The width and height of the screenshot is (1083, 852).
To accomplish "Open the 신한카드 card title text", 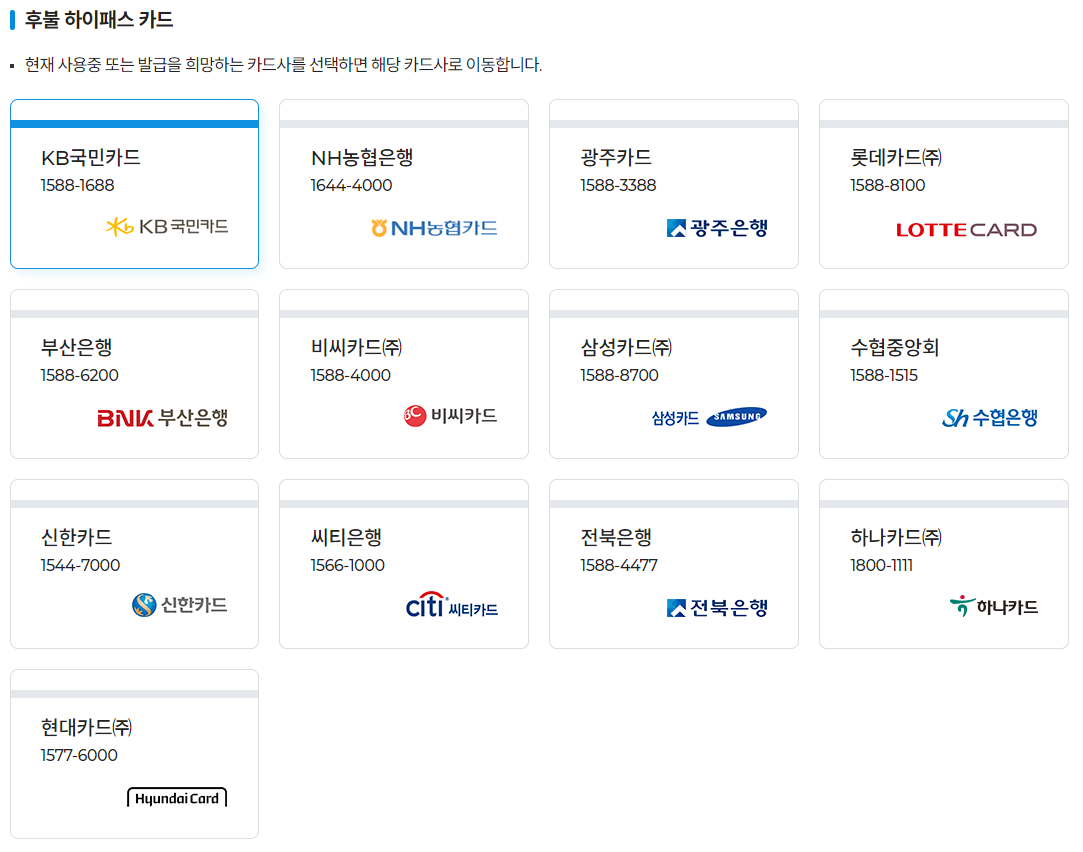I will 77,537.
